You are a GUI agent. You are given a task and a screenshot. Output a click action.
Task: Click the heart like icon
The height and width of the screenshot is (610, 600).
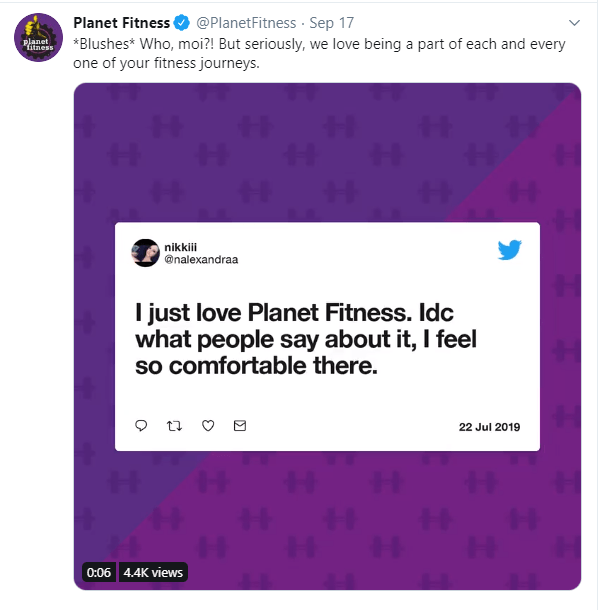coord(208,426)
